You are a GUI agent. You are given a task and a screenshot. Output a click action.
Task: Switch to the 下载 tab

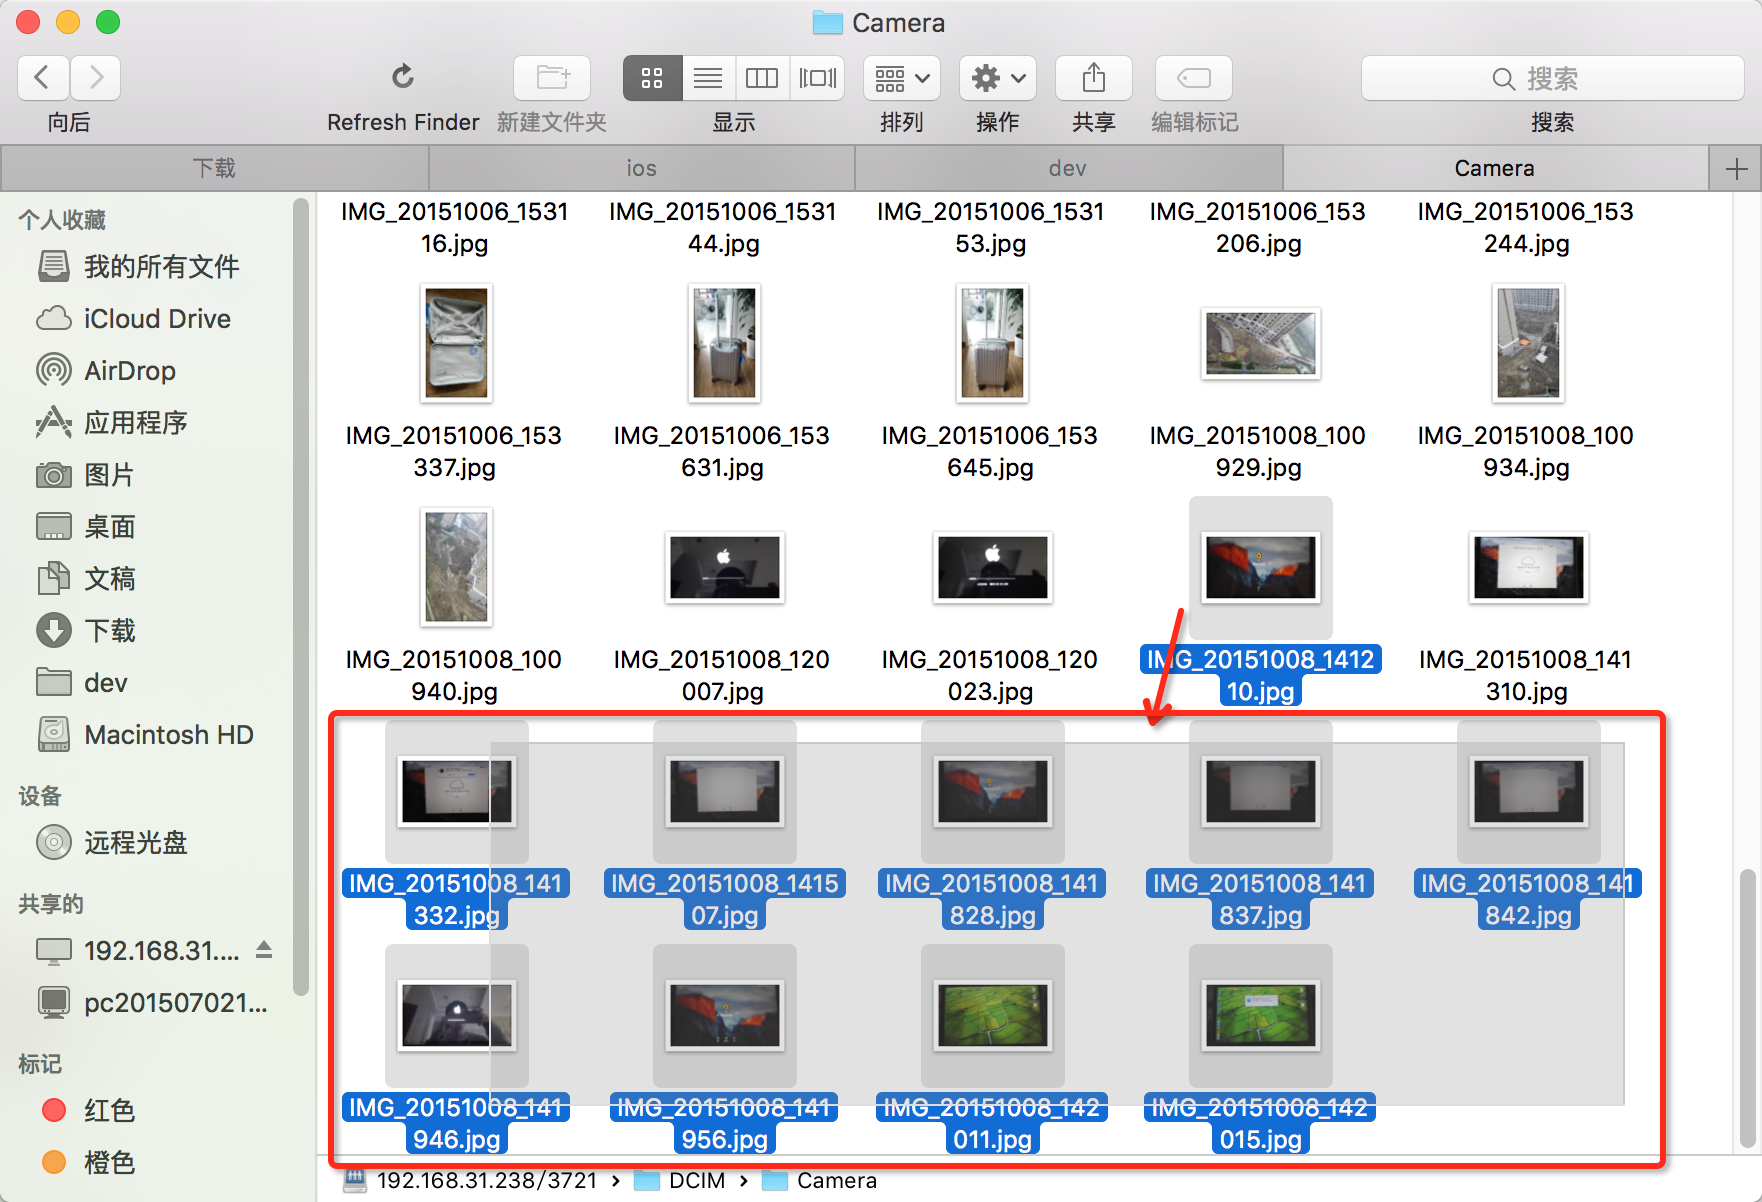[x=215, y=168]
